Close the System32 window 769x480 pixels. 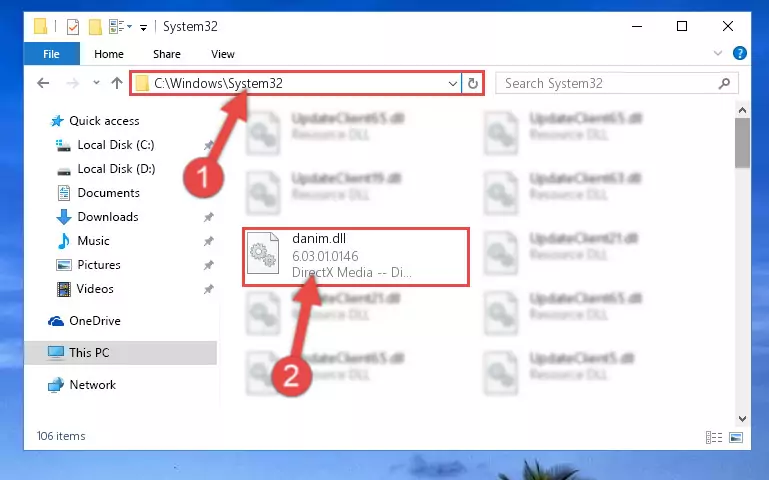(728, 26)
